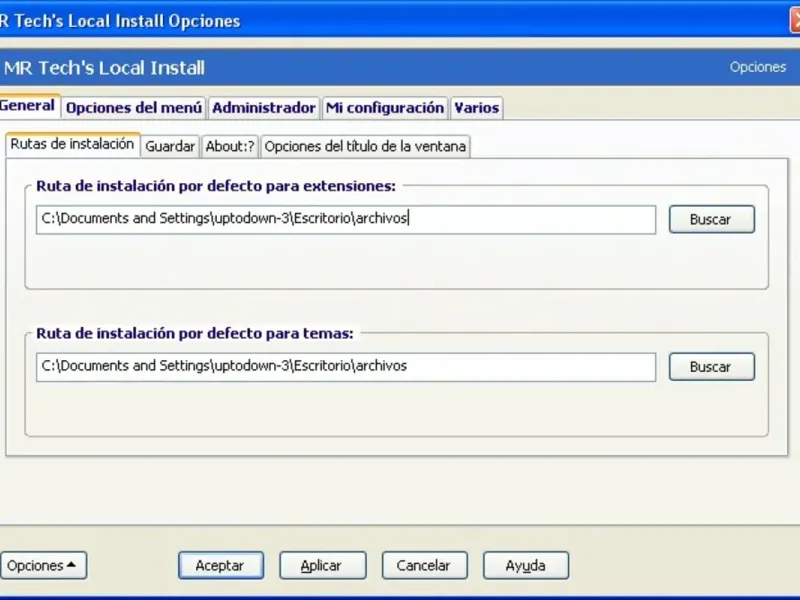Open the About:? sub-tab
This screenshot has width=800, height=600.
230,146
